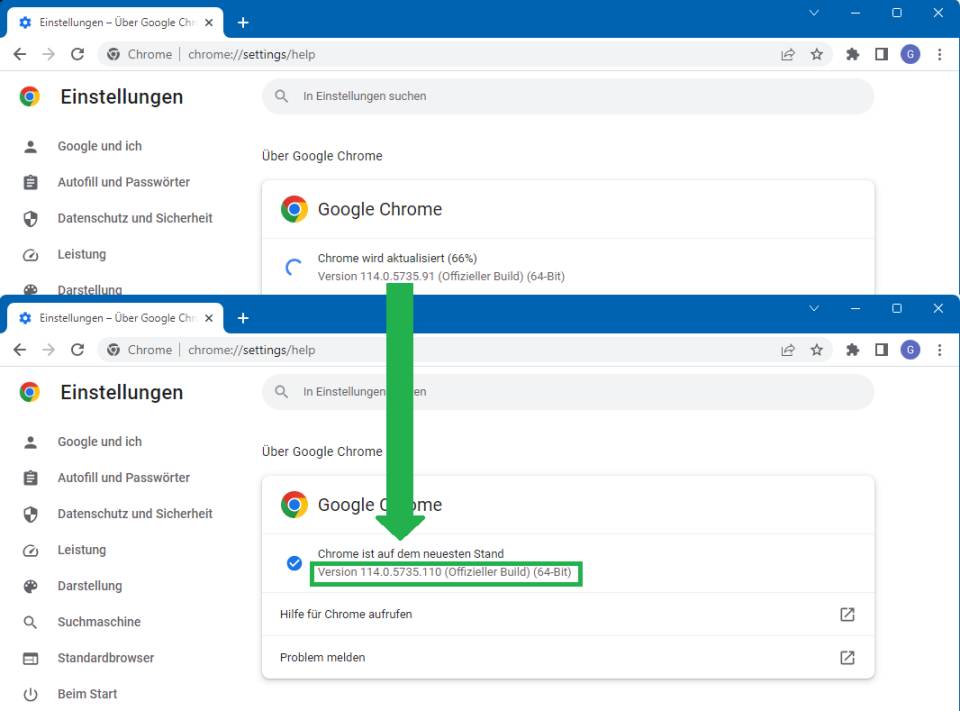Open Standardbrowser in the lower window sidebar
The height and width of the screenshot is (711, 960).
click(x=105, y=658)
